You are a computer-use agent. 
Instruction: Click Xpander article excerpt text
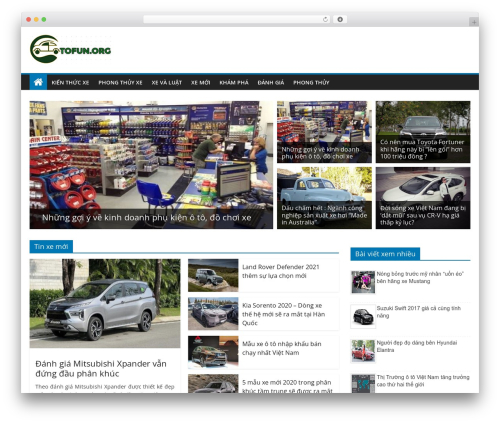[105, 387]
